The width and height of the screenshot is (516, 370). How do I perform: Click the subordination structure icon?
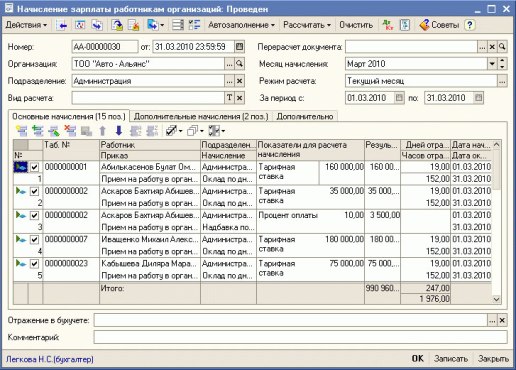[x=194, y=25]
